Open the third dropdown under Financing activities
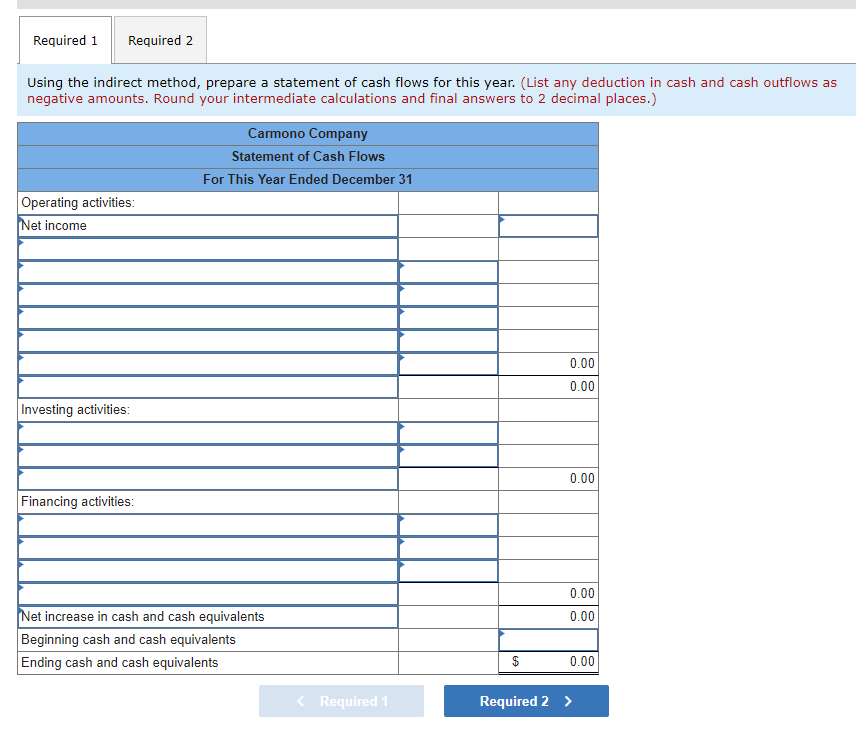856x750 pixels. [207, 570]
